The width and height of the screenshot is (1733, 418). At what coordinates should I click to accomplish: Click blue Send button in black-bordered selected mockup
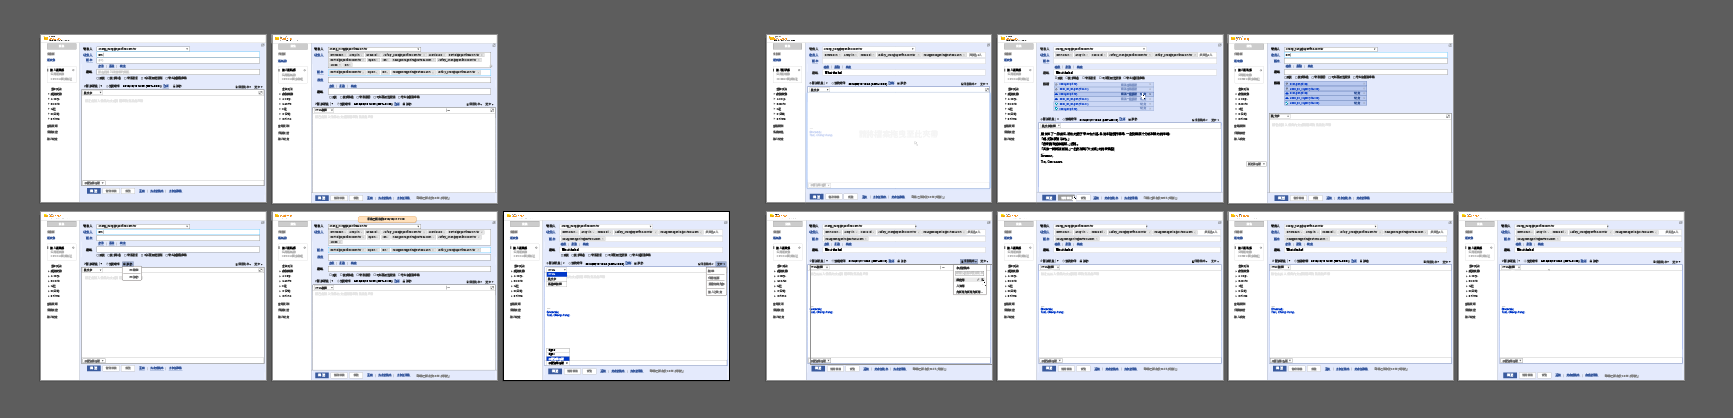coord(554,371)
